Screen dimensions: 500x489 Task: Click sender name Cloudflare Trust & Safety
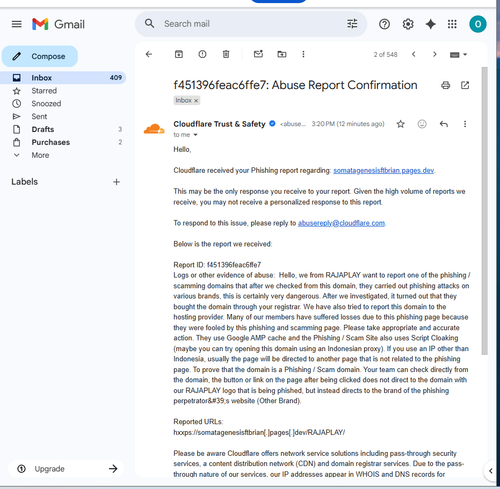pyautogui.click(x=219, y=124)
